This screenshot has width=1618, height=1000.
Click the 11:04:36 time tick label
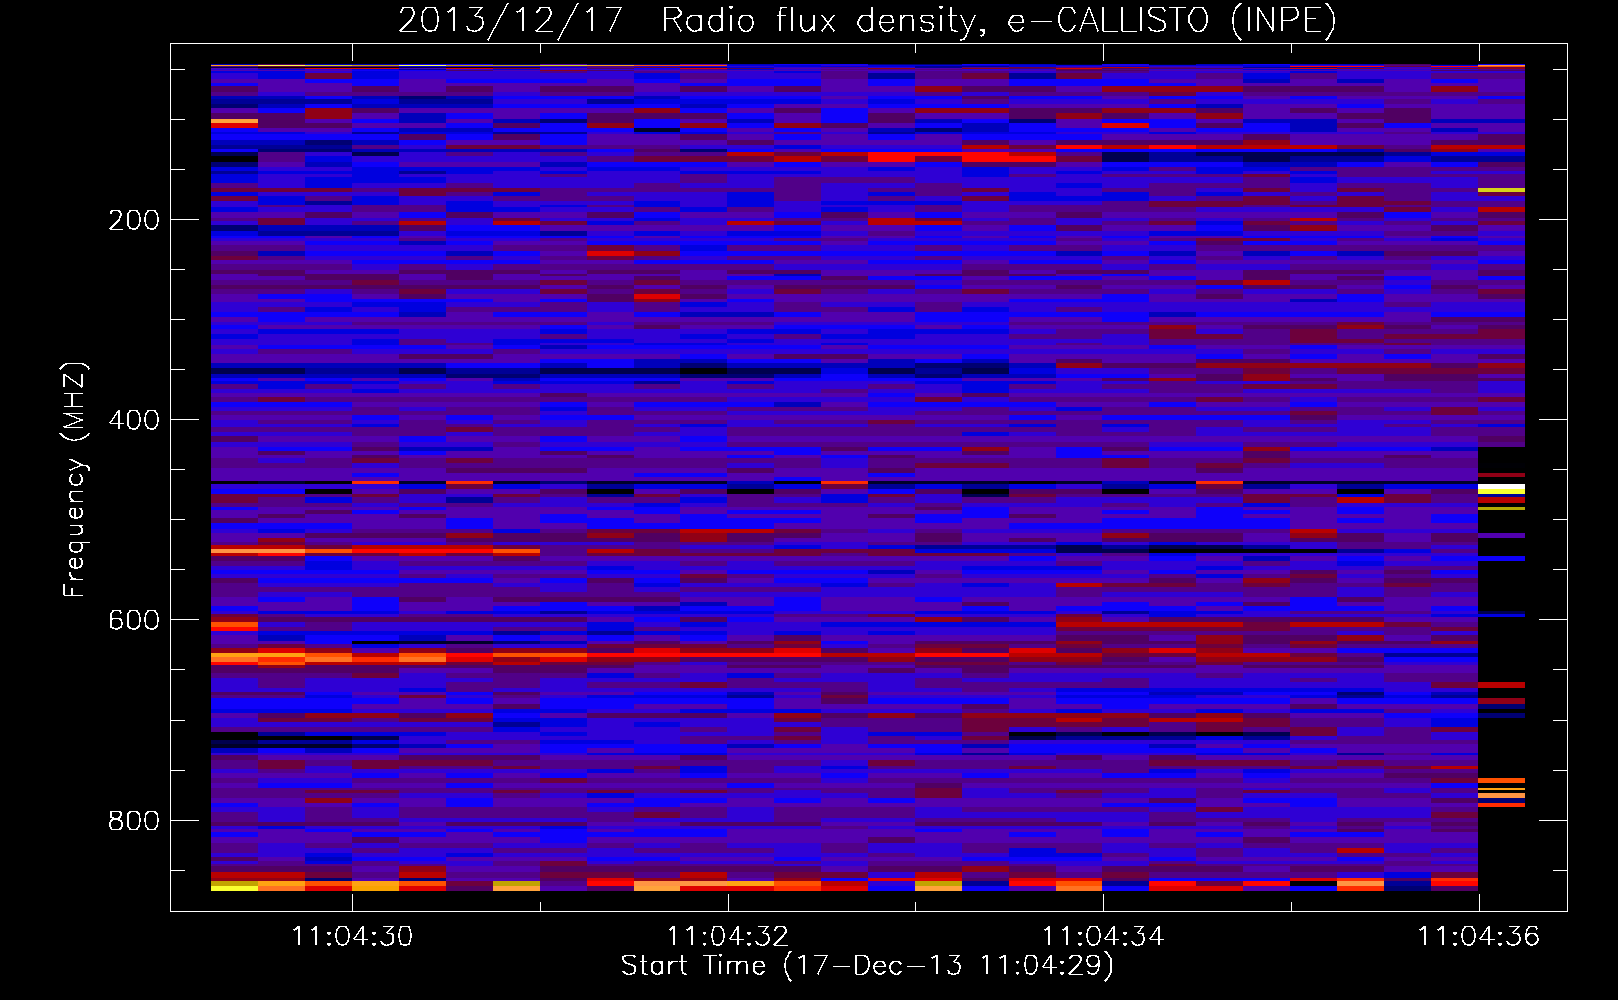click(1479, 937)
